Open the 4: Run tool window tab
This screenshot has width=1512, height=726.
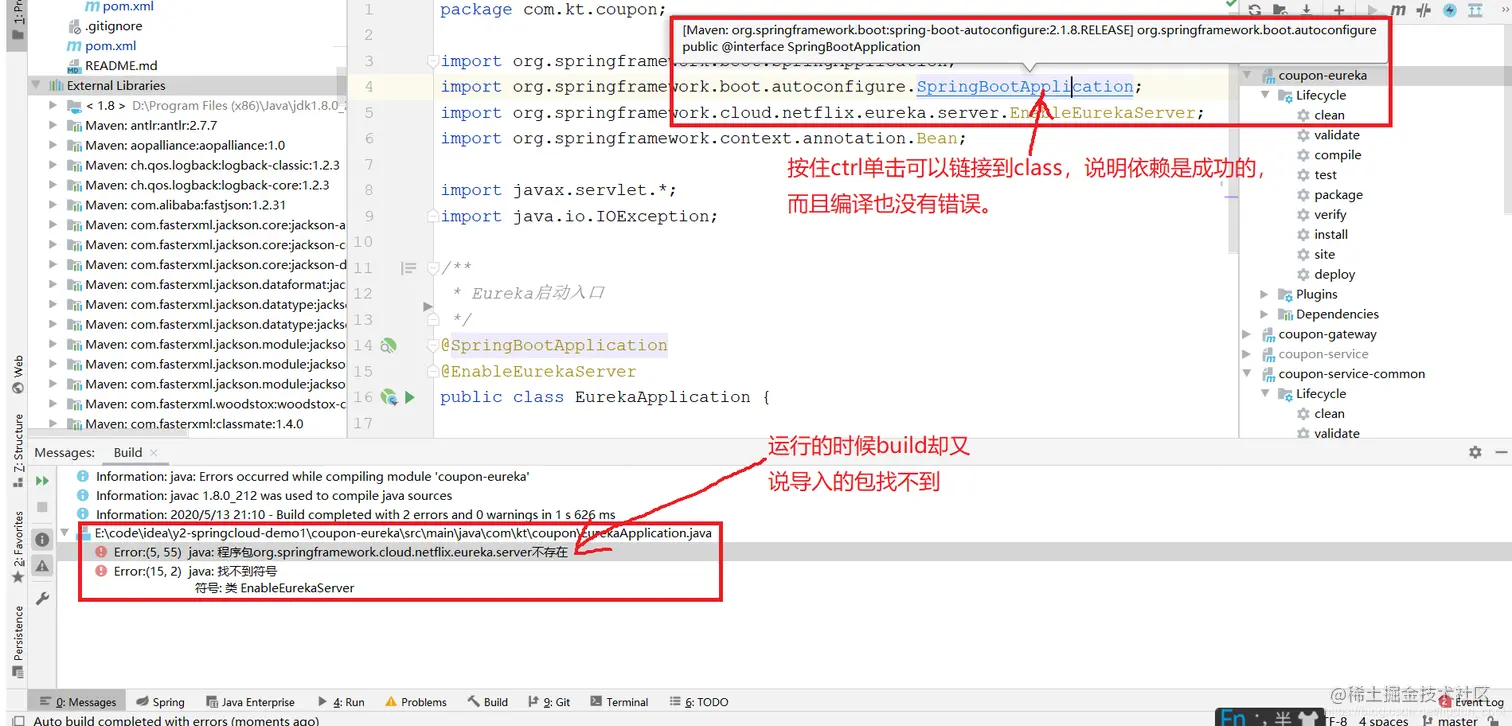pyautogui.click(x=341, y=702)
